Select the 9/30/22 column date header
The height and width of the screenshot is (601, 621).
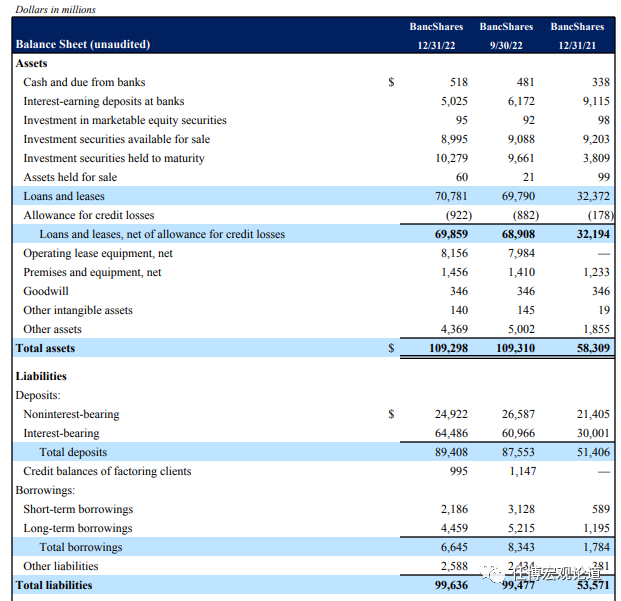tap(506, 46)
